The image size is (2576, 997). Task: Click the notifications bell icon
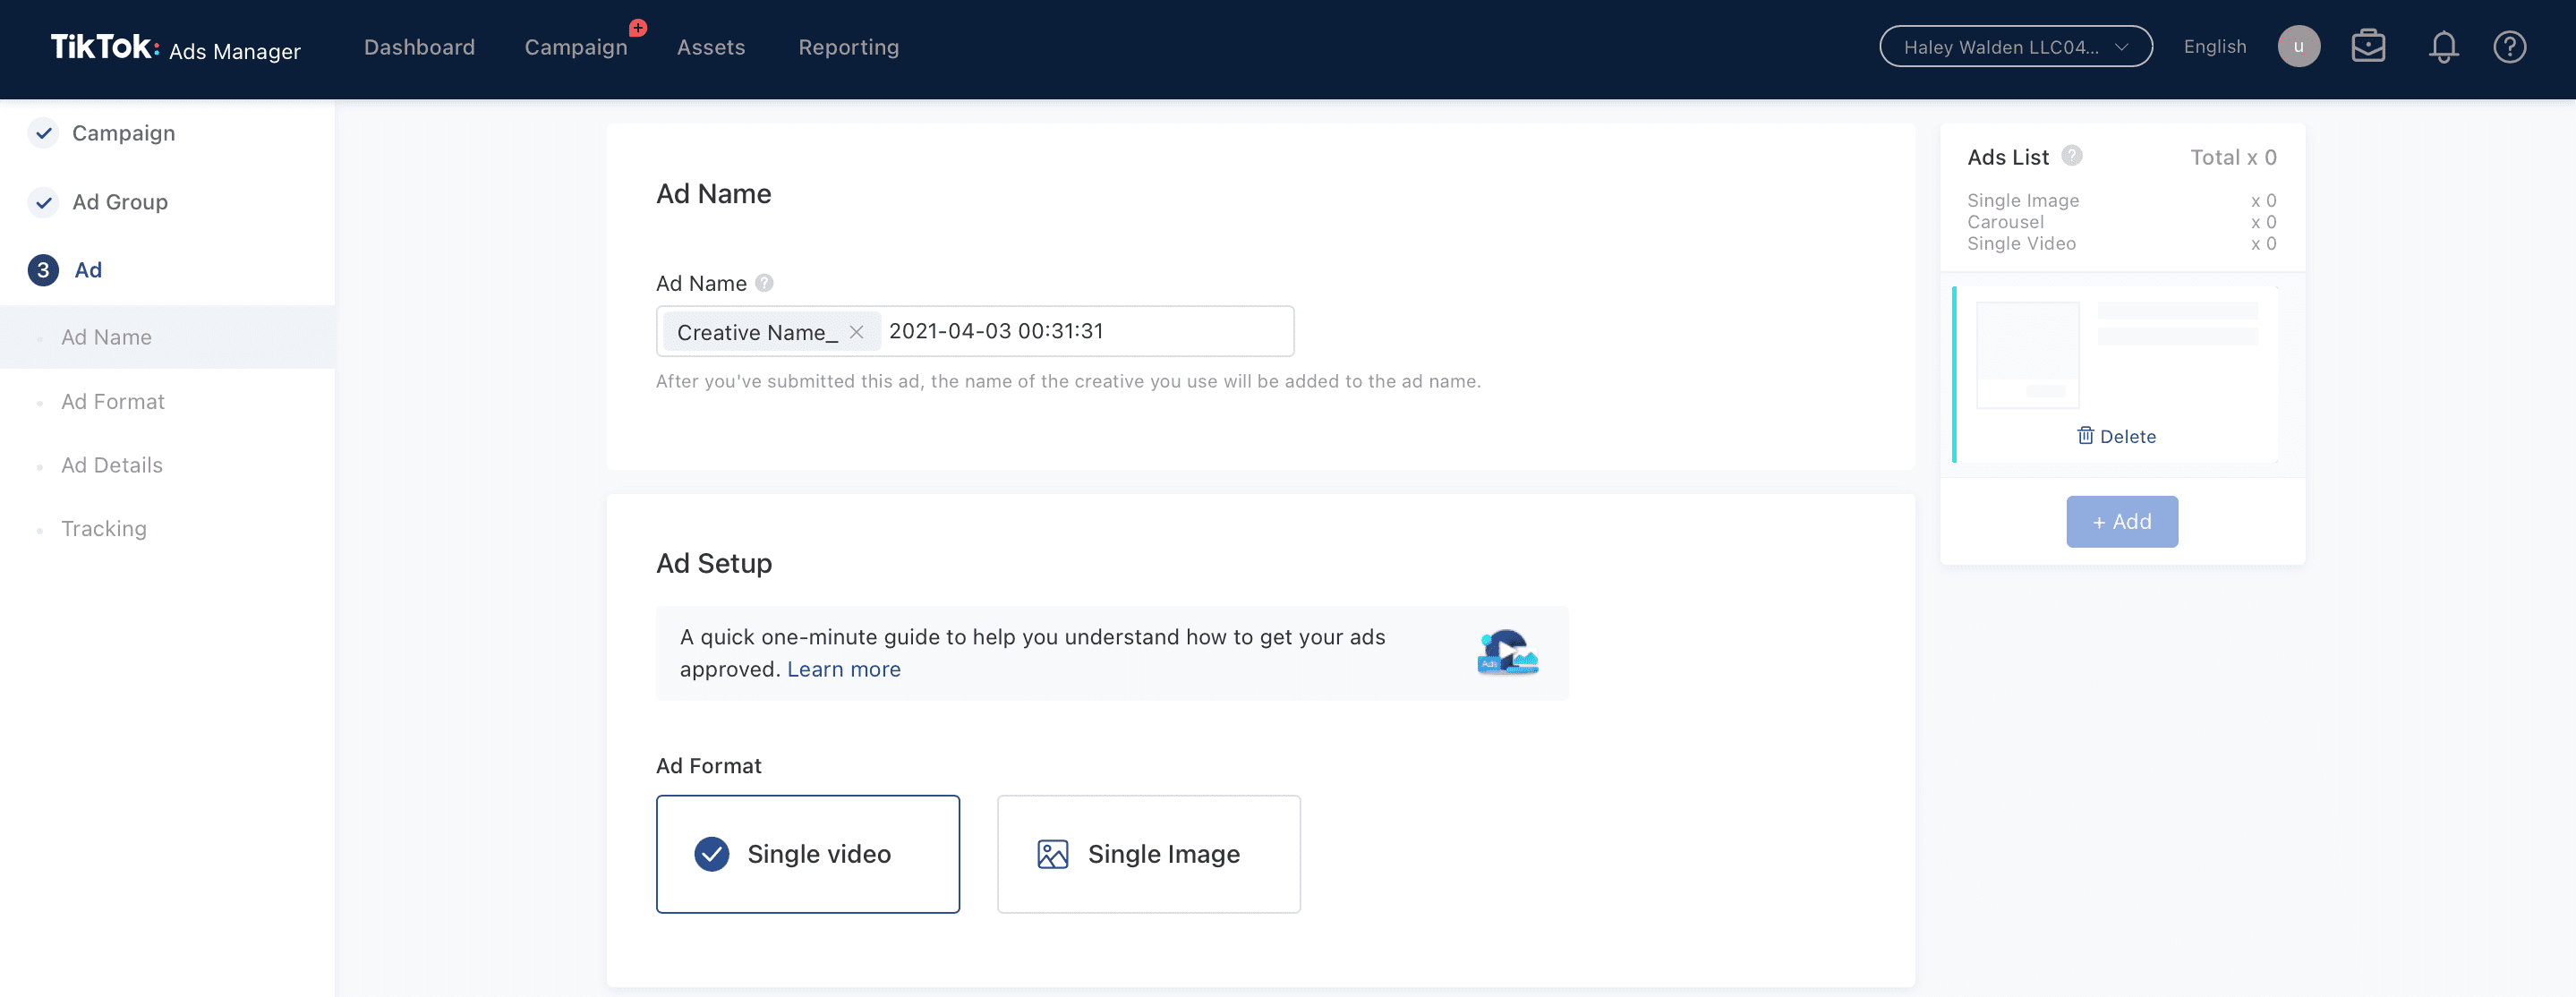pyautogui.click(x=2443, y=47)
